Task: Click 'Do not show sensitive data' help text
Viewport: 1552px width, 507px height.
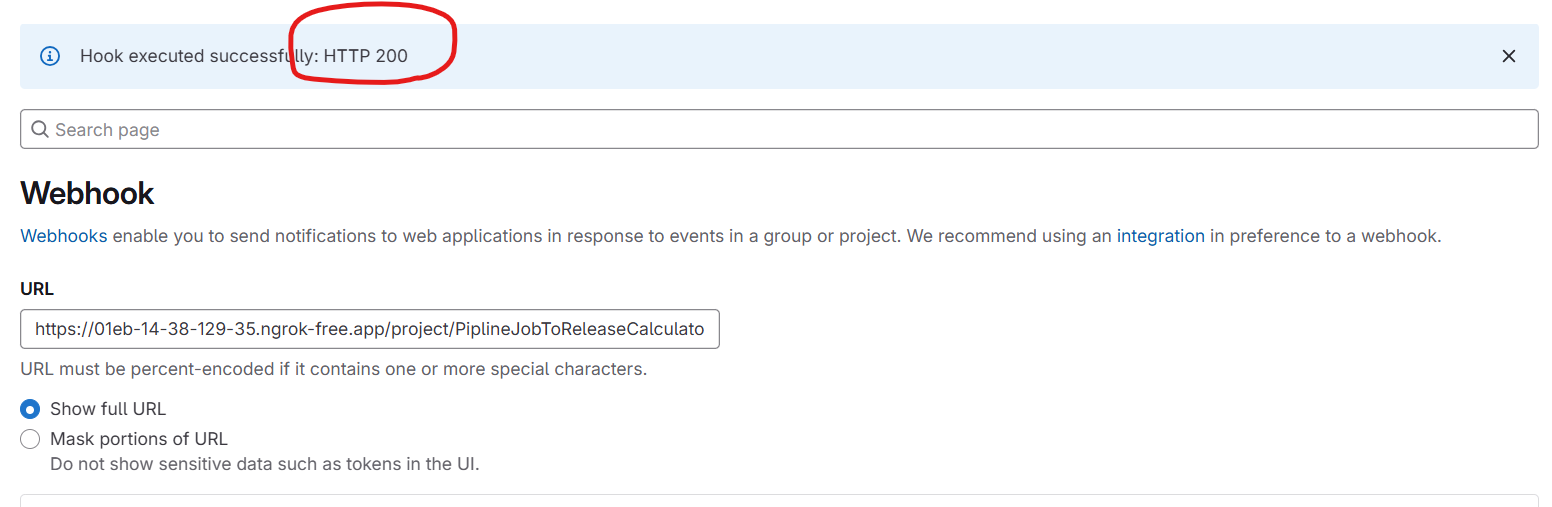Action: (265, 464)
